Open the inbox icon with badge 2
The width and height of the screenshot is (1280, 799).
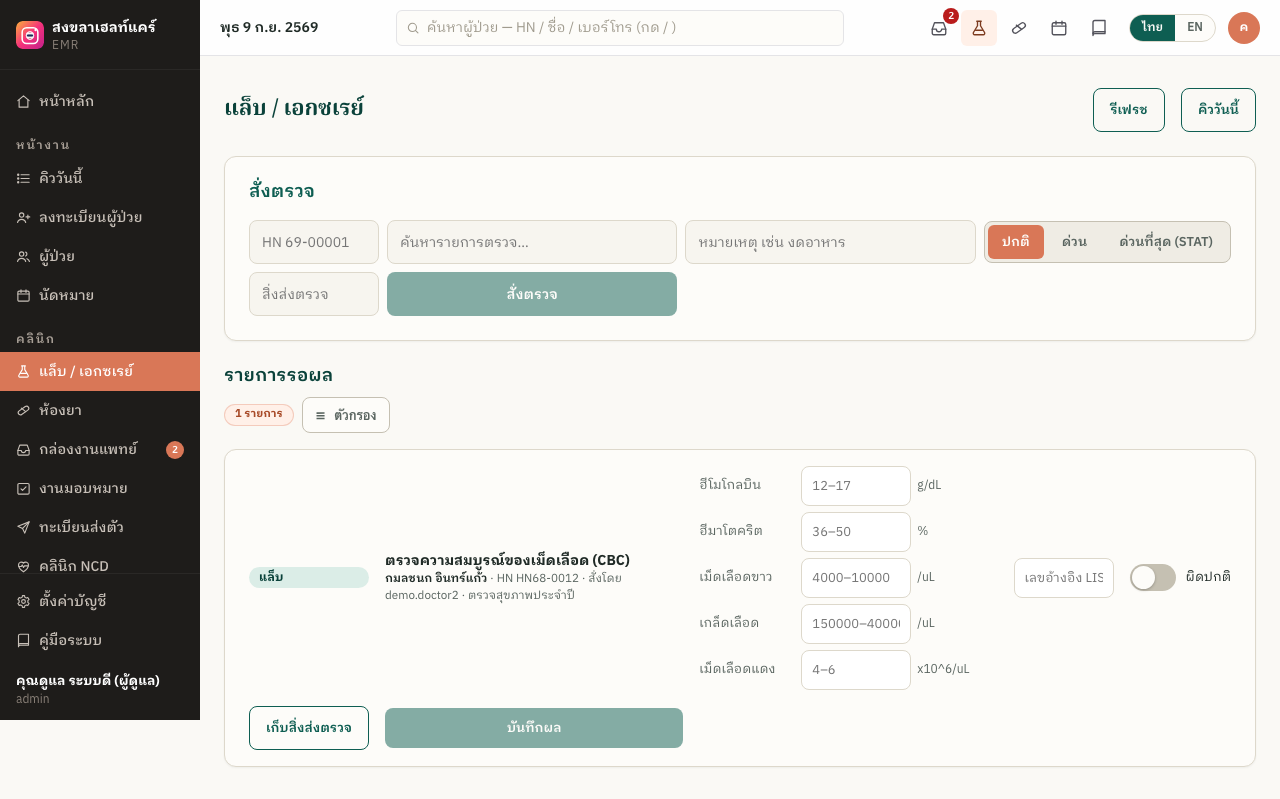pyautogui.click(x=939, y=28)
